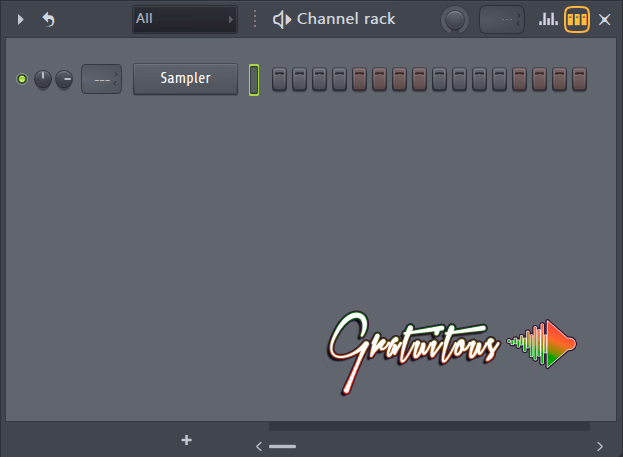Enable step 5 of Sampler
This screenshot has width=623, height=457.
click(360, 79)
